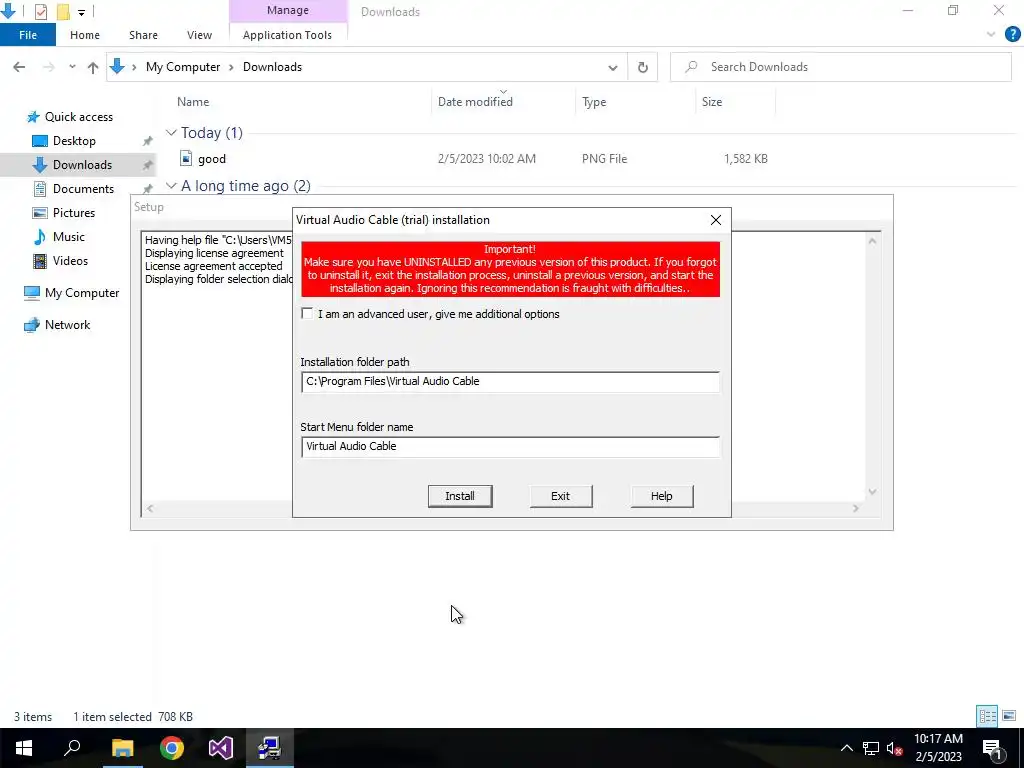Viewport: 1024px width, 768px height.
Task: Click the Installation folder path field
Action: pyautogui.click(x=510, y=381)
